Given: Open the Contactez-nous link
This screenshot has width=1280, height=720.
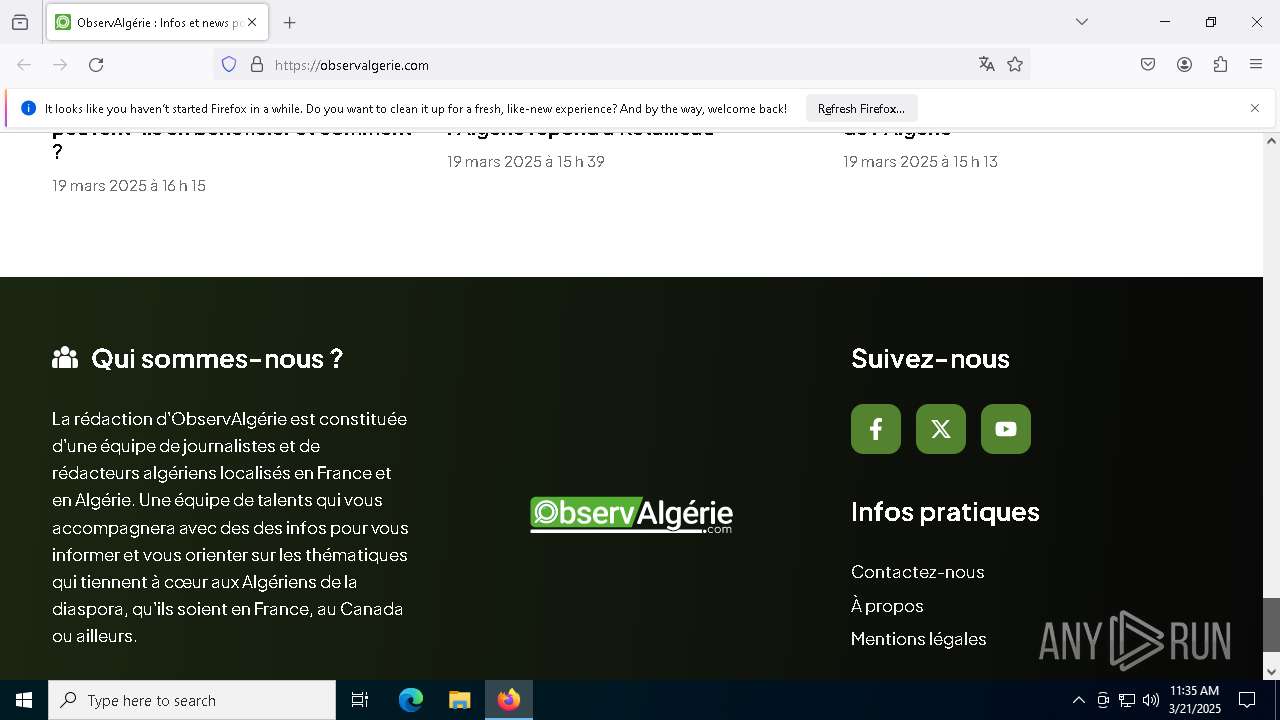Looking at the screenshot, I should pyautogui.click(x=918, y=572).
